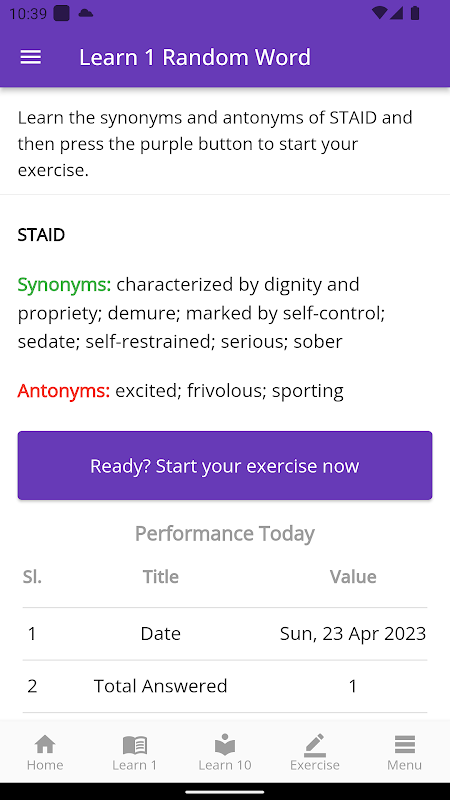Screen dimensions: 450x800
Task: Select the Date row in performance table
Action: click(225, 634)
